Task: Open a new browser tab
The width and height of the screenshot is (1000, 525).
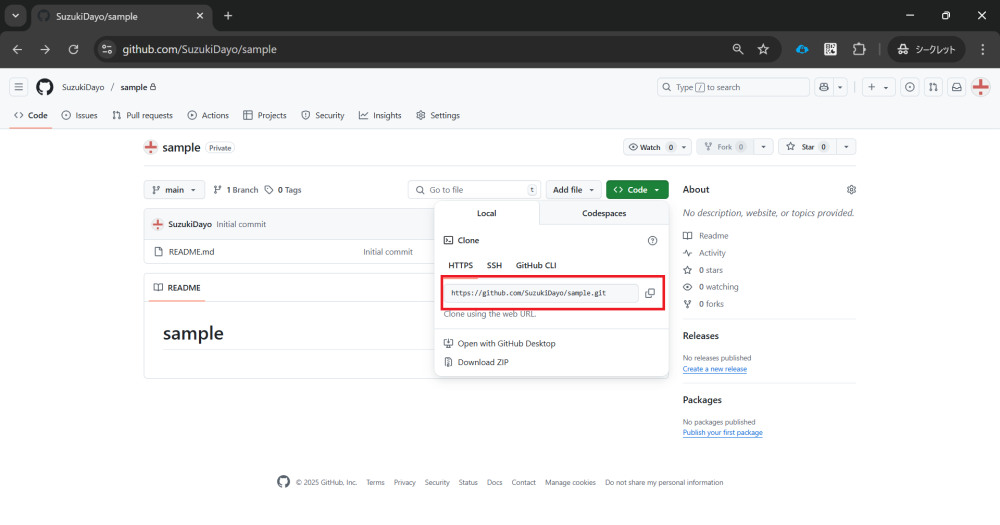Action: pyautogui.click(x=228, y=16)
